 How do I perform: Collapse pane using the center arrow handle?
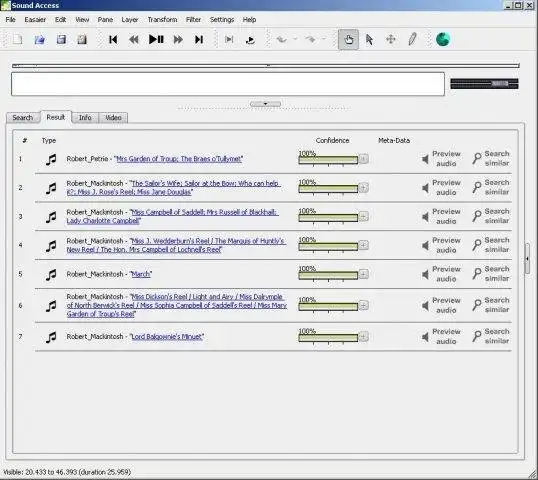pos(265,104)
